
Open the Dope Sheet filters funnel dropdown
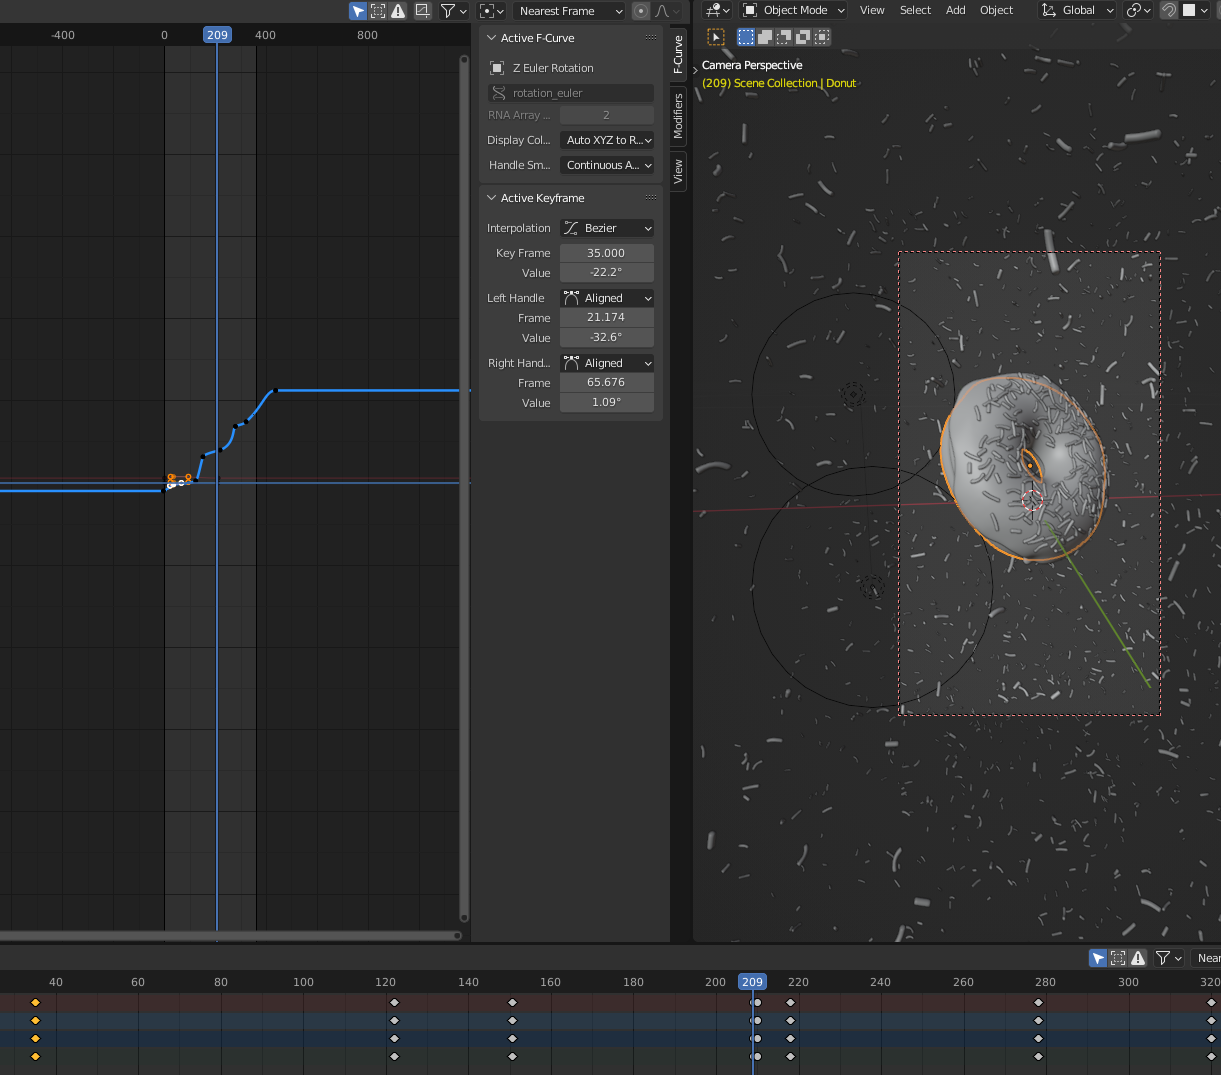1168,958
